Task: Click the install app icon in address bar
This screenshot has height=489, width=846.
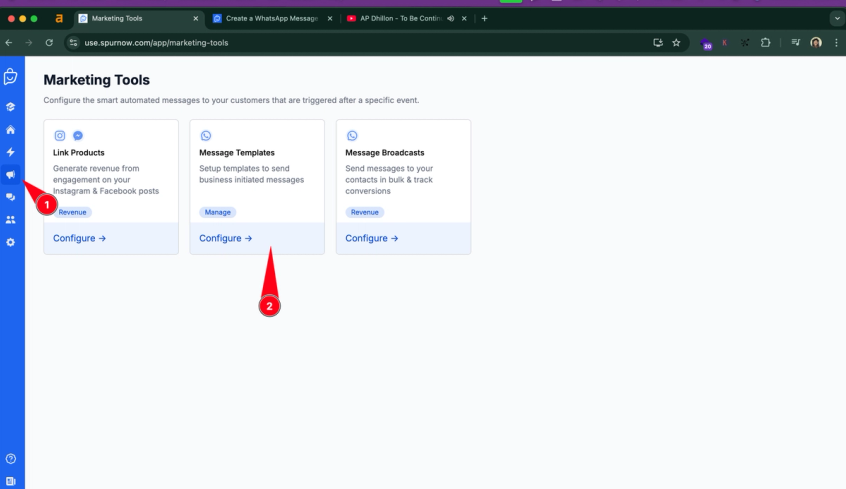Action: (658, 43)
